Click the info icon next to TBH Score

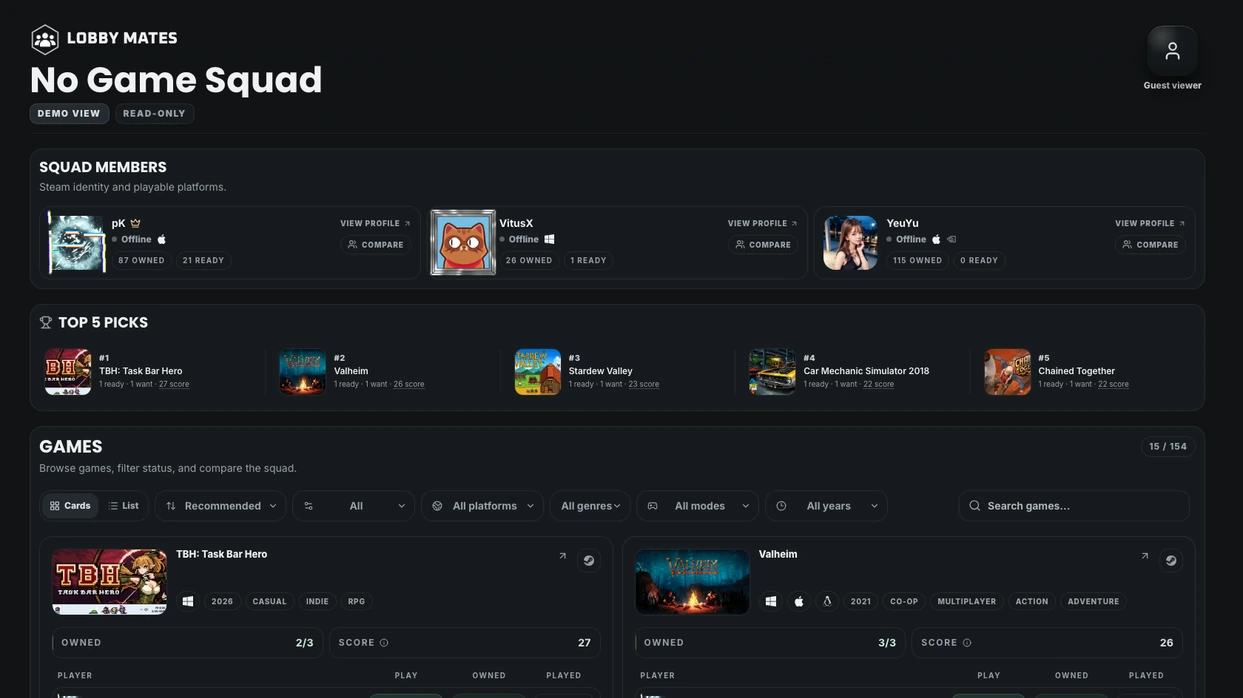(x=384, y=643)
